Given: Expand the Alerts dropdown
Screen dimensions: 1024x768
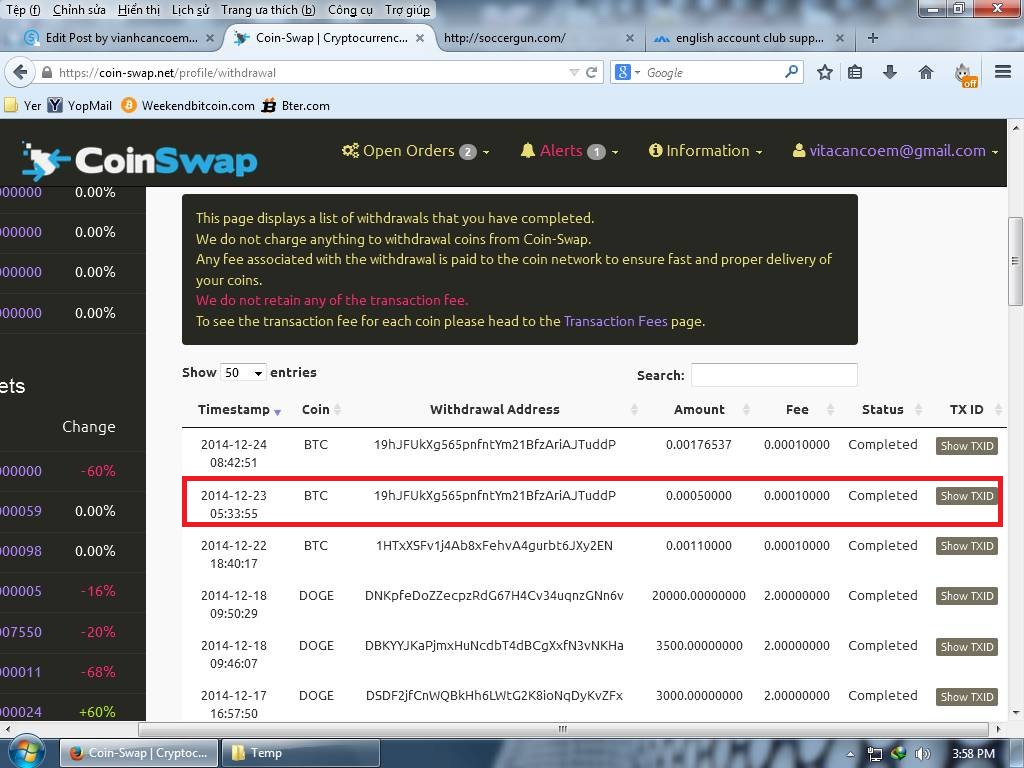Looking at the screenshot, I should pos(569,151).
